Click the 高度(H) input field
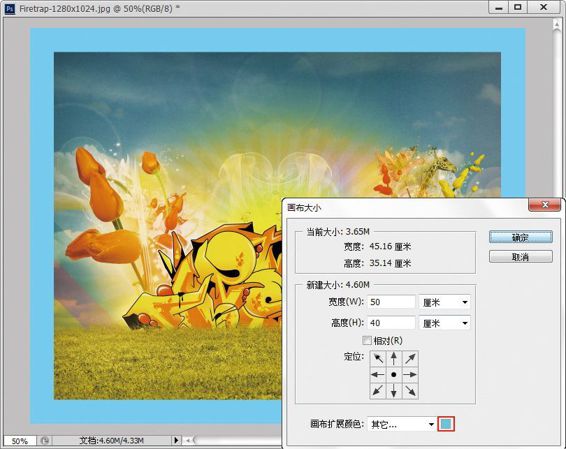Viewport: 566px width, 449px height. 392,323
